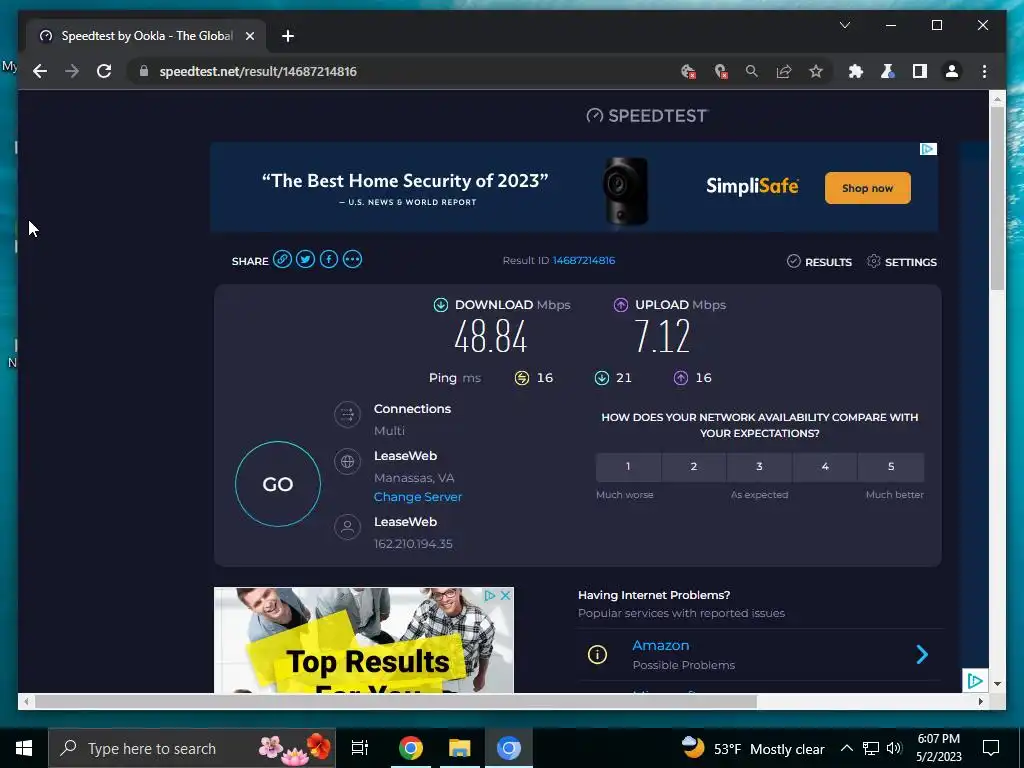Rate network availability as 3
The width and height of the screenshot is (1024, 768).
pos(760,466)
